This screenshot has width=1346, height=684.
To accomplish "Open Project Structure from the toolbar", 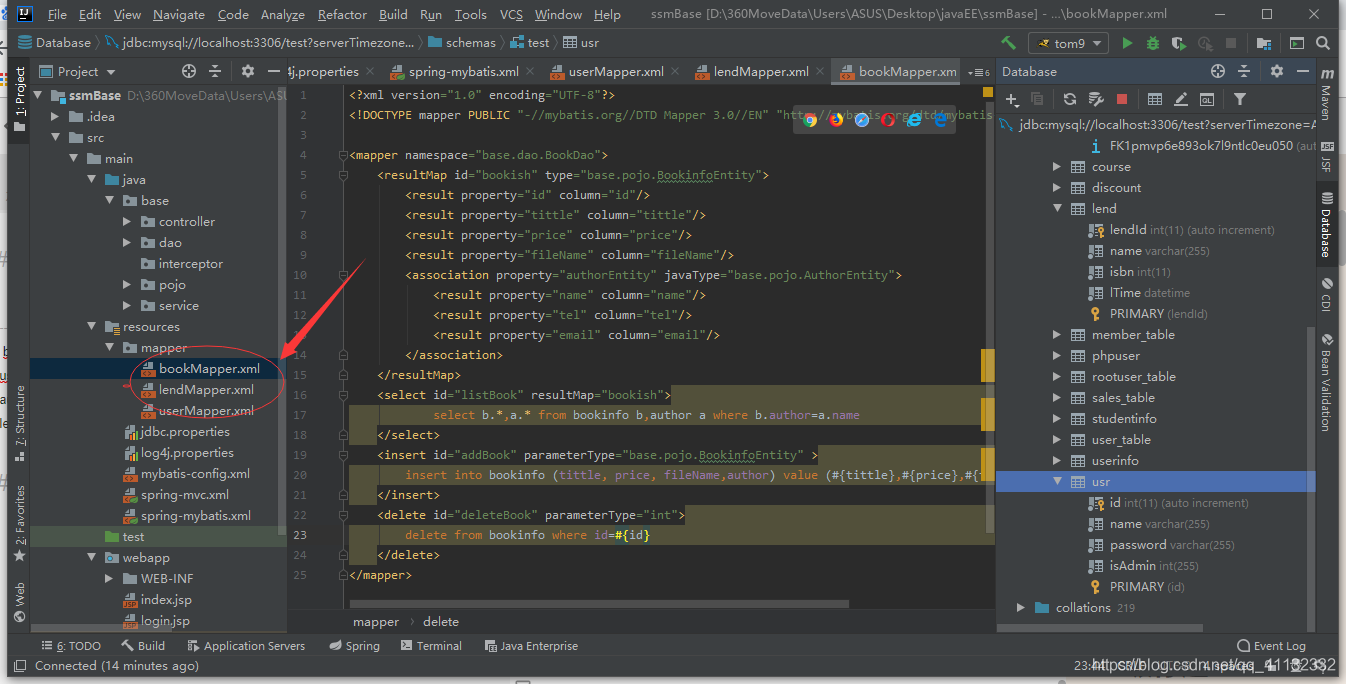I will coord(1266,43).
